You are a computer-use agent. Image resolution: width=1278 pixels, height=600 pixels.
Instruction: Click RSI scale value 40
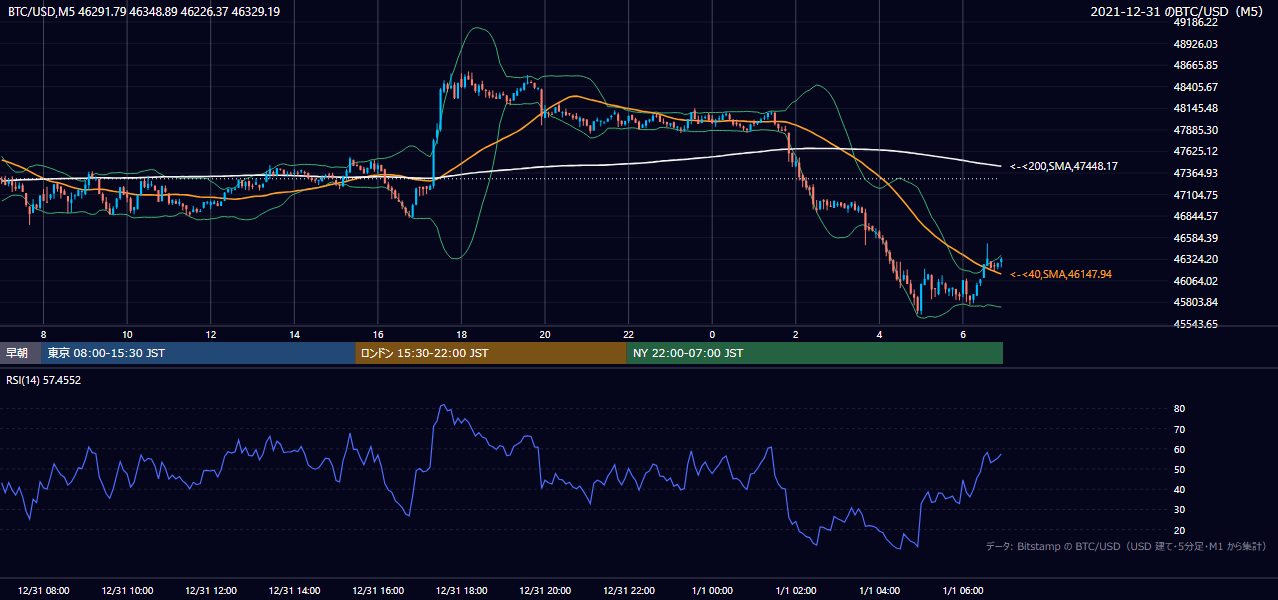click(x=1179, y=489)
